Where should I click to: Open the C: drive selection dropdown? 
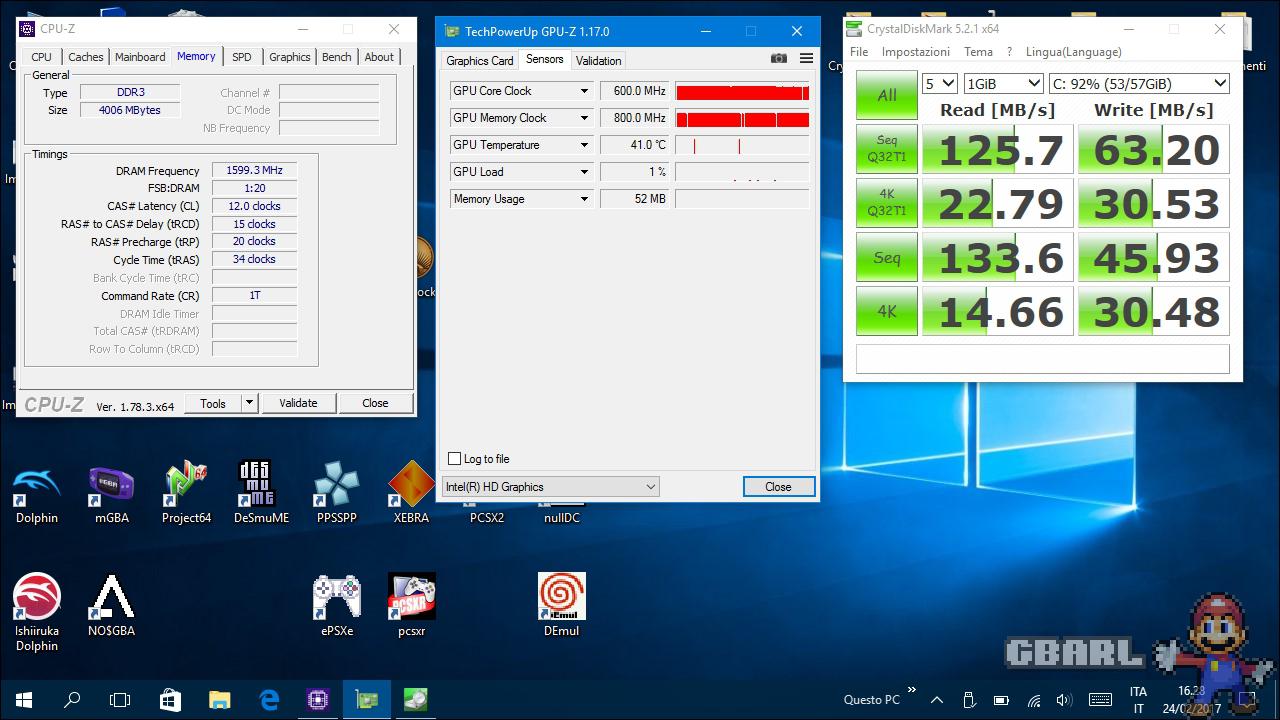click(x=1139, y=84)
